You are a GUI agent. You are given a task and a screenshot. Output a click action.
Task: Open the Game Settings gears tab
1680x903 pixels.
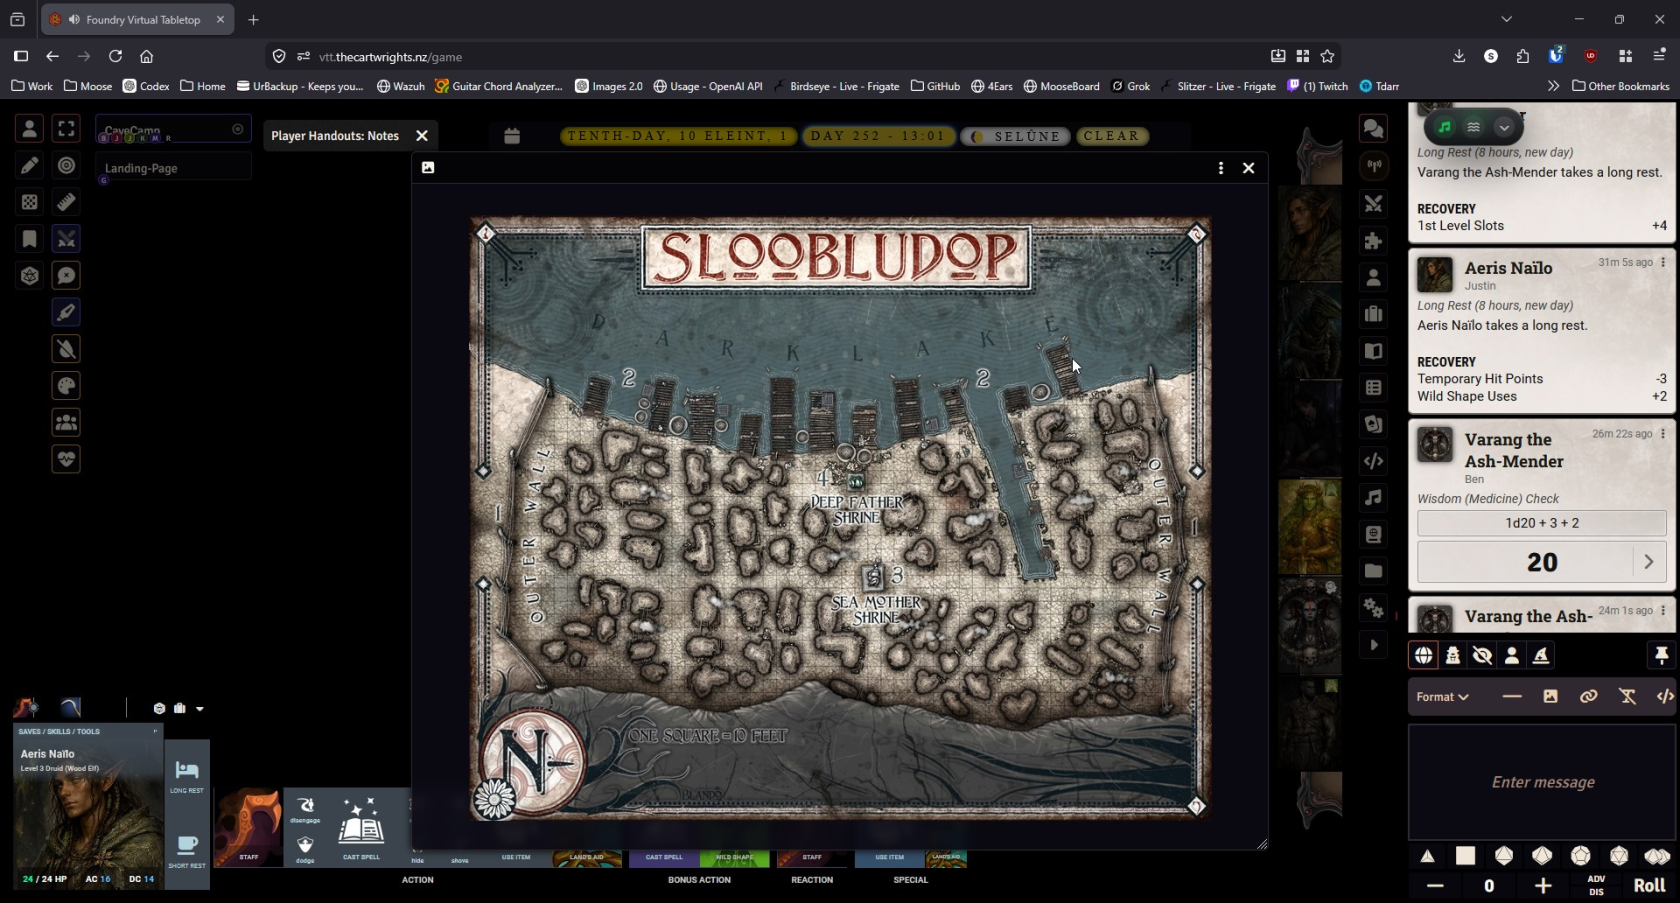coord(1374,608)
